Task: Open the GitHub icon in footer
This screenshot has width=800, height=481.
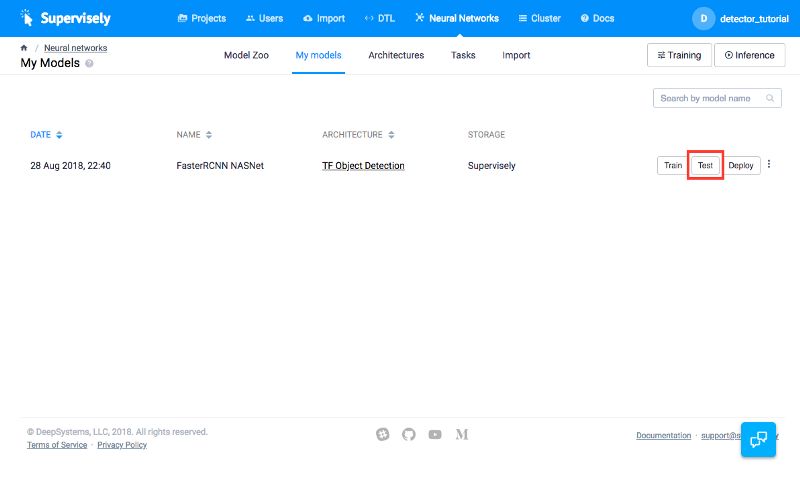Action: [409, 434]
